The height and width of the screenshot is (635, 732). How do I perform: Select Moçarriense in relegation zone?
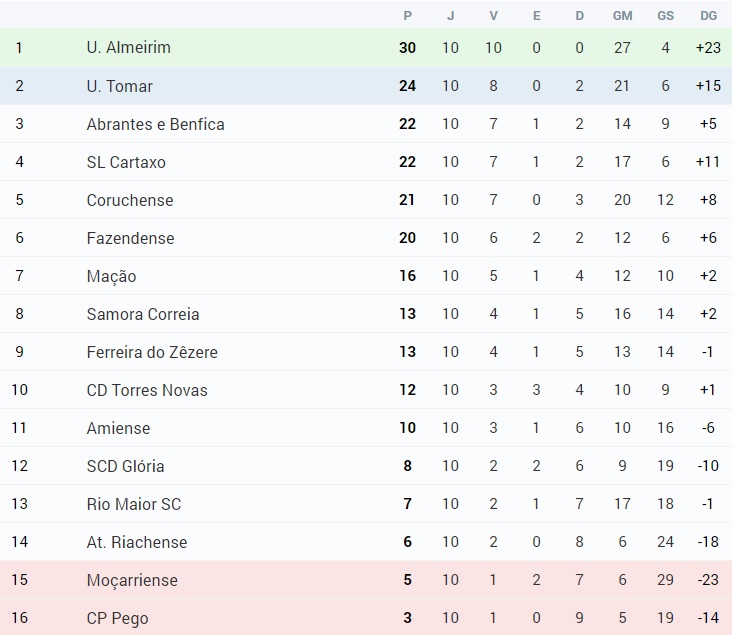132,580
